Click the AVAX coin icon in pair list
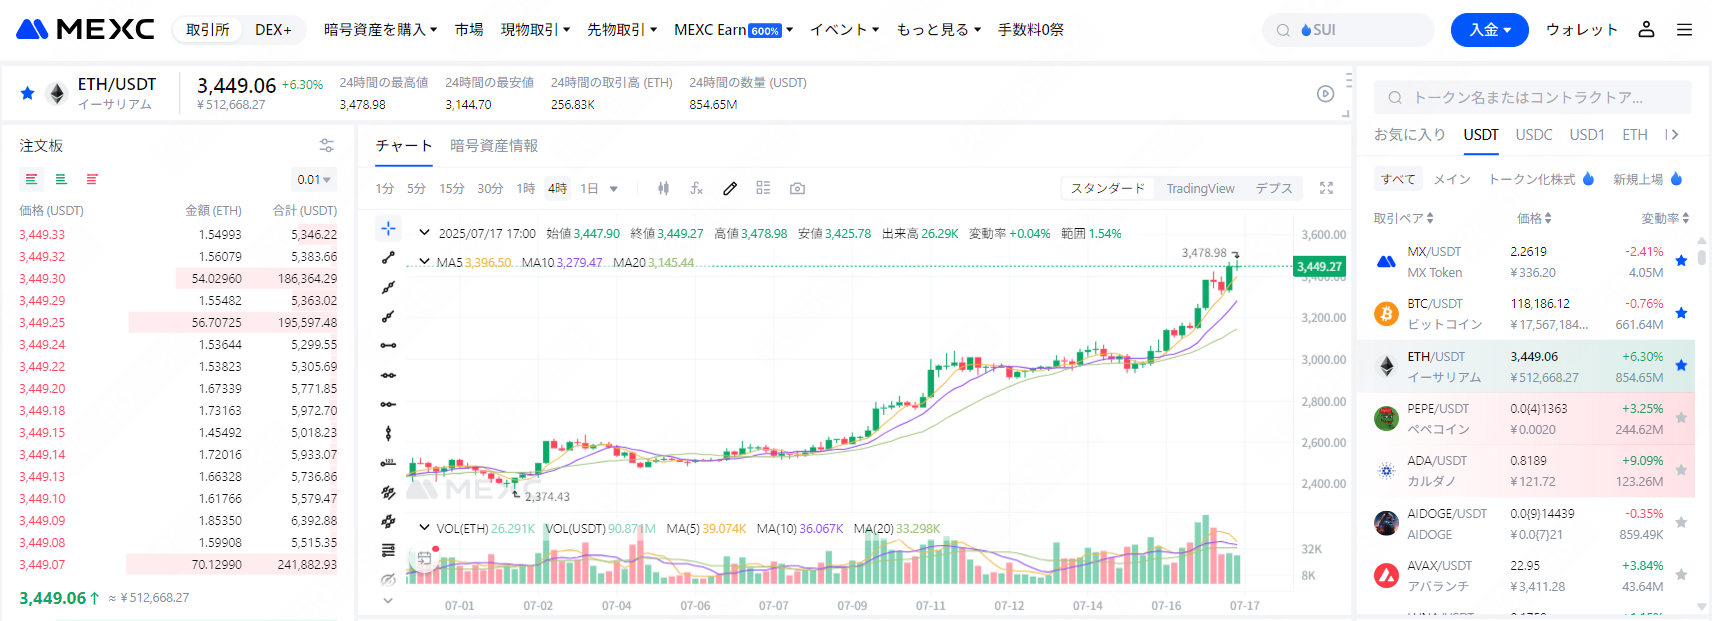This screenshot has width=1712, height=621. coord(1386,575)
